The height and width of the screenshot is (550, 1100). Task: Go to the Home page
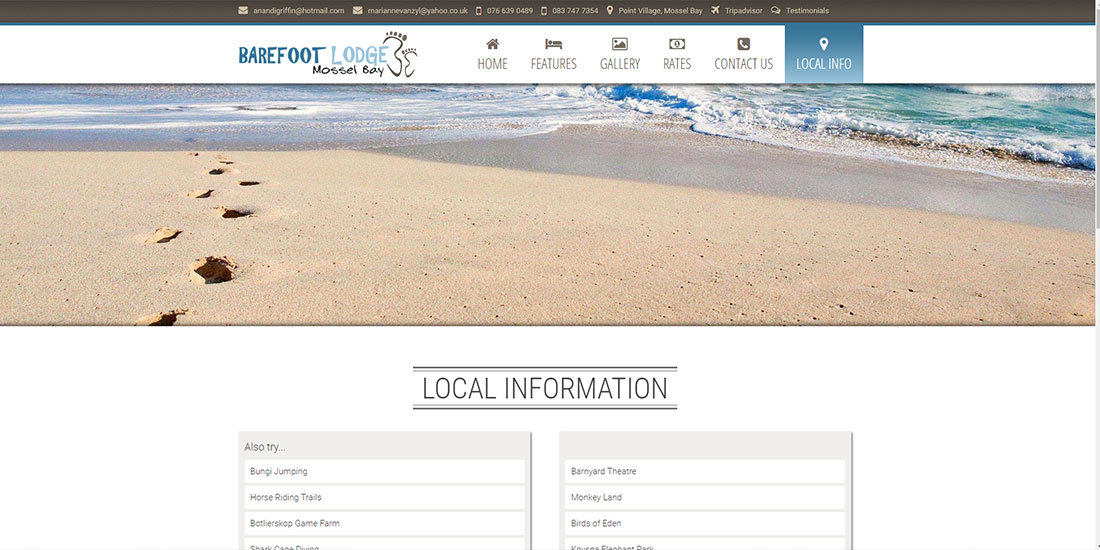[492, 54]
